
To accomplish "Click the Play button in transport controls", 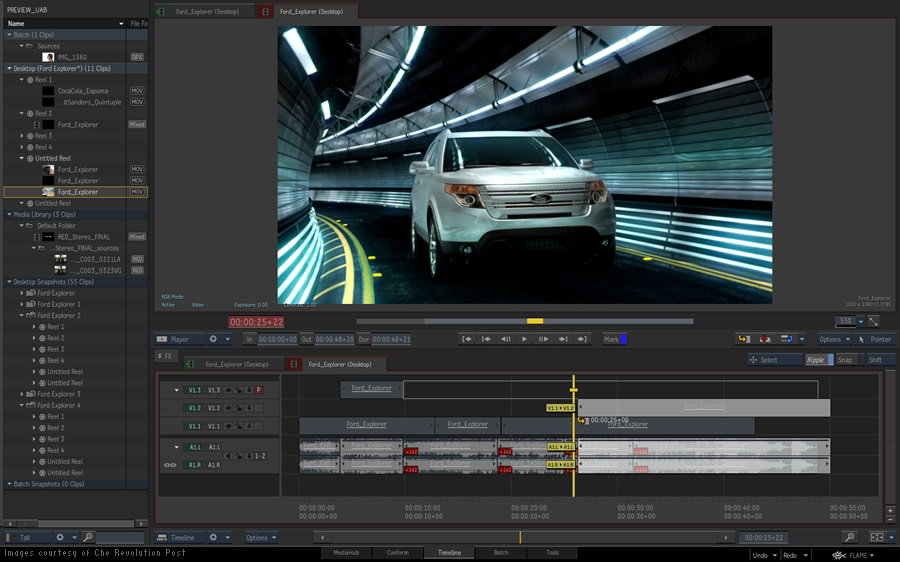I will tap(525, 339).
